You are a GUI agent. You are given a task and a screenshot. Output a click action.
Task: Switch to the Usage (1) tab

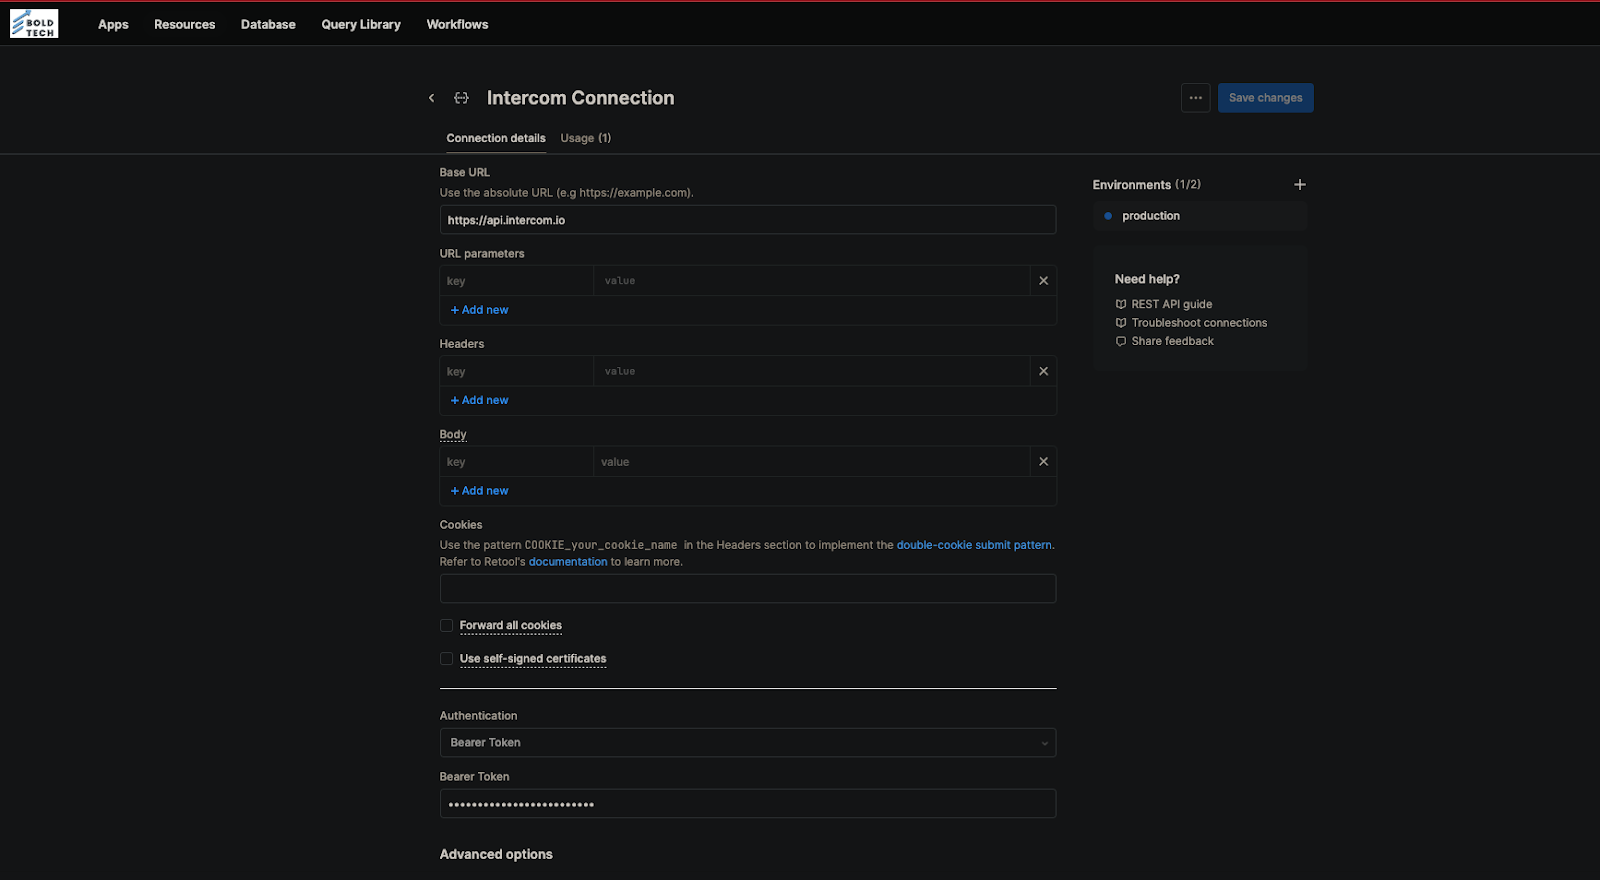click(586, 138)
